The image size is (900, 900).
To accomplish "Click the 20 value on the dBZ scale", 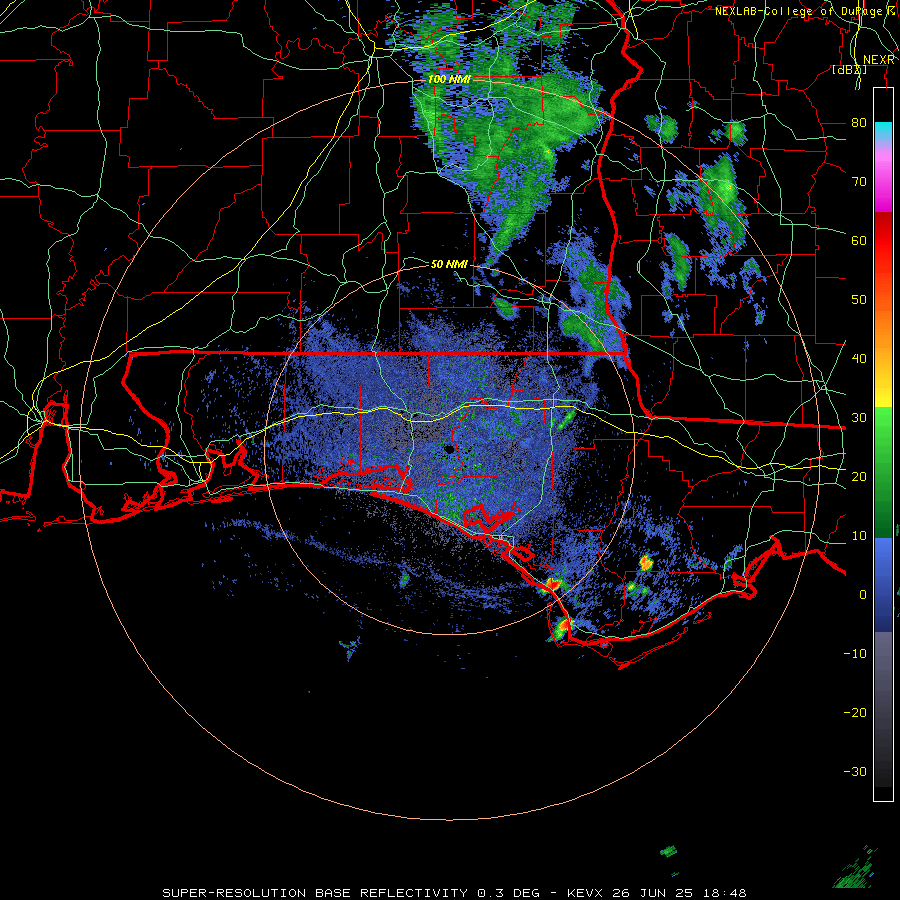I will pos(859,477).
